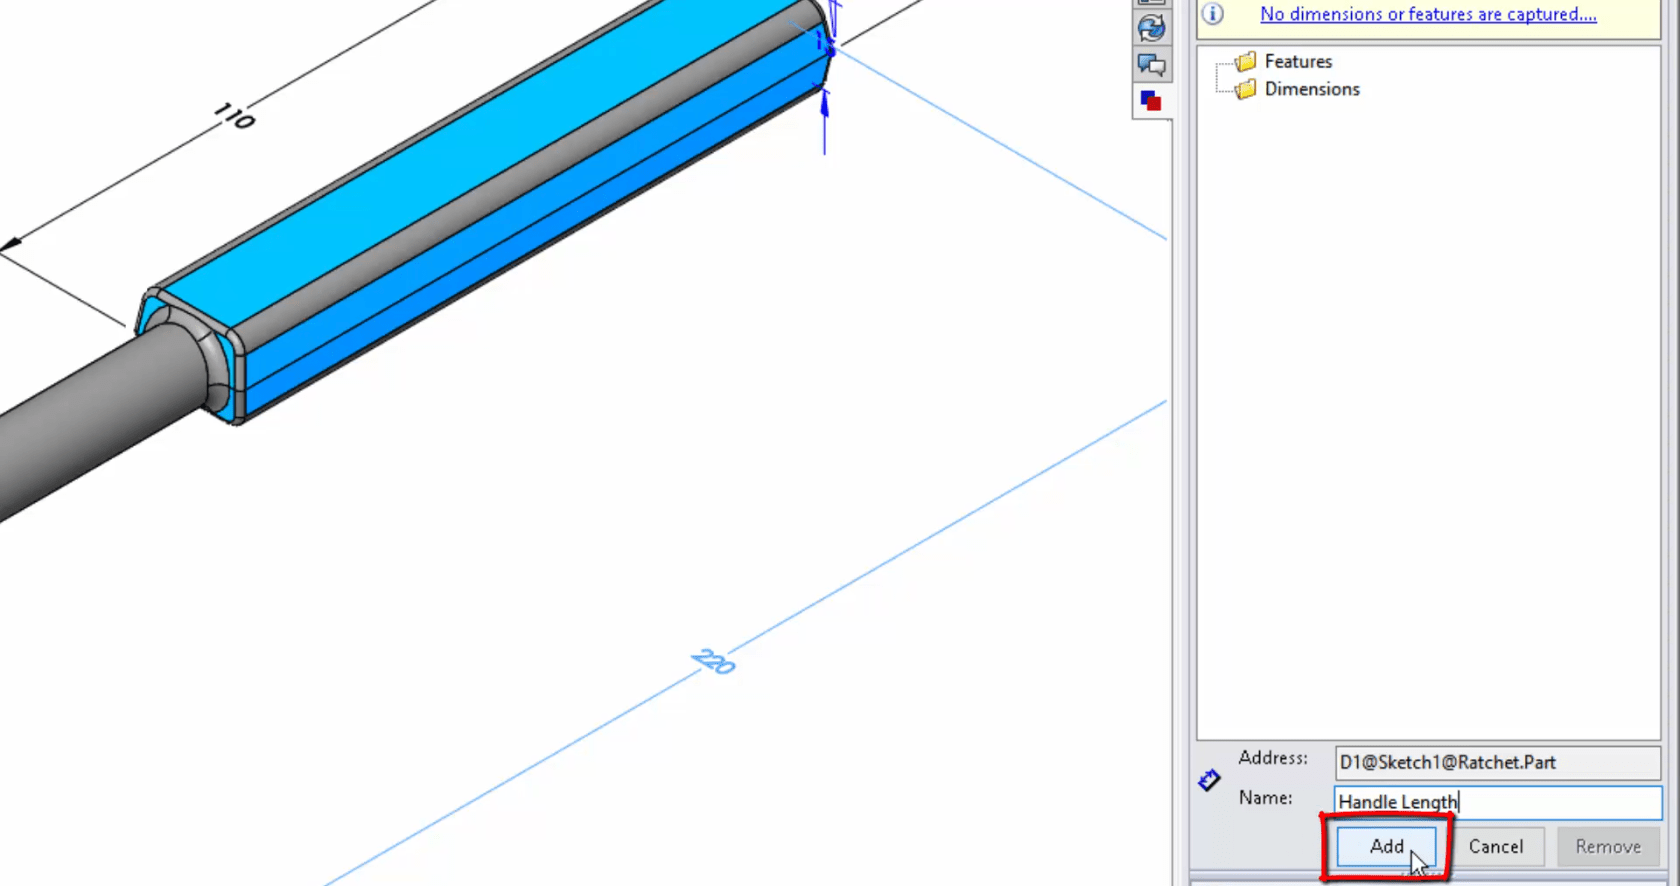Select the 110 dimension in the model view
This screenshot has height=886, width=1680.
tap(235, 117)
